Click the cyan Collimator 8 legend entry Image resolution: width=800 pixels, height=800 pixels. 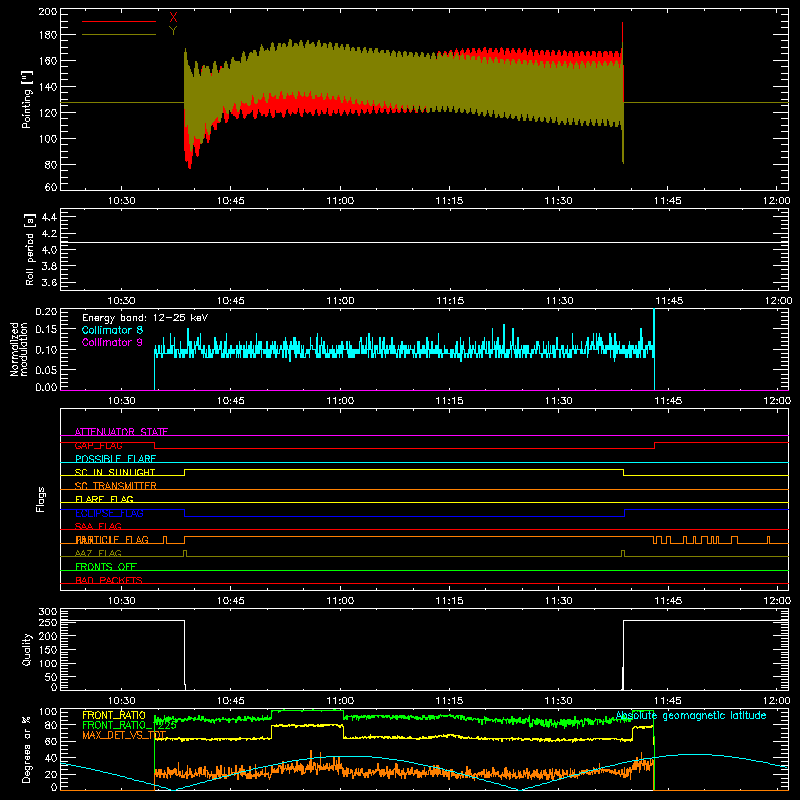click(x=112, y=330)
